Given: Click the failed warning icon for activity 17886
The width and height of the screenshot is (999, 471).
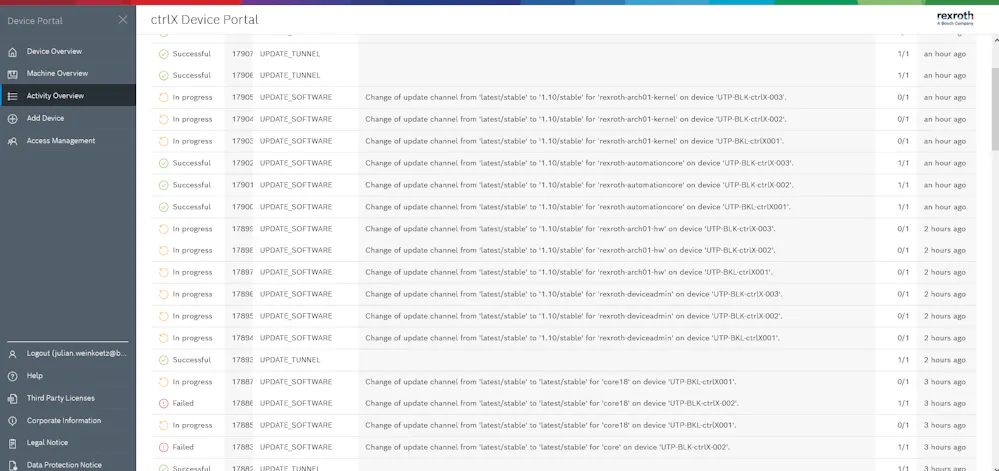Looking at the screenshot, I should (x=164, y=403).
